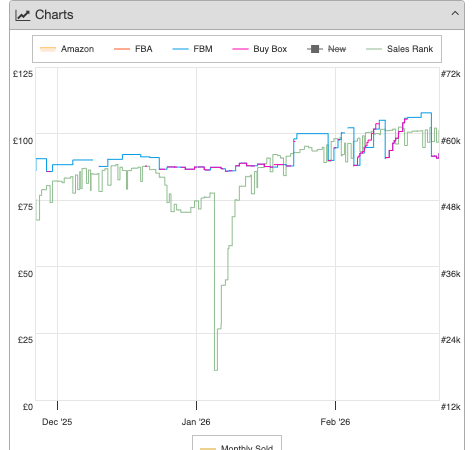
Task: Click the Sales Rank green swatch
Action: (374, 49)
